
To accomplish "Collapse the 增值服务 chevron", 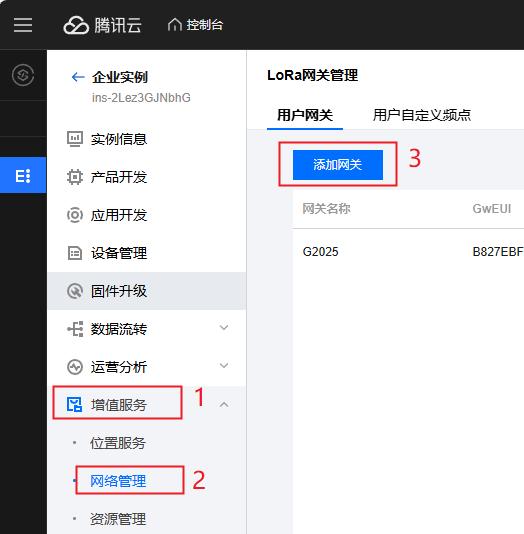I will pyautogui.click(x=224, y=404).
